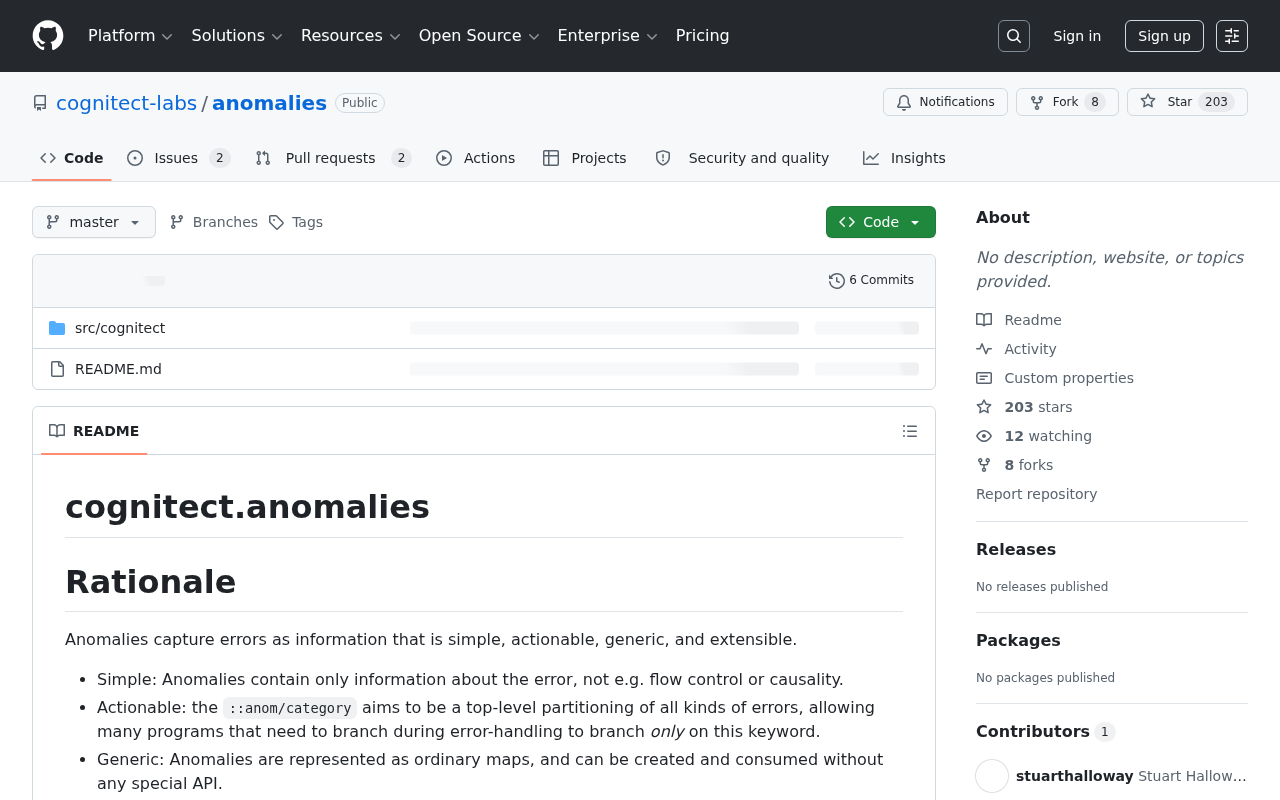Switch to the Actions tab
Image resolution: width=1280 pixels, height=800 pixels.
[476, 158]
